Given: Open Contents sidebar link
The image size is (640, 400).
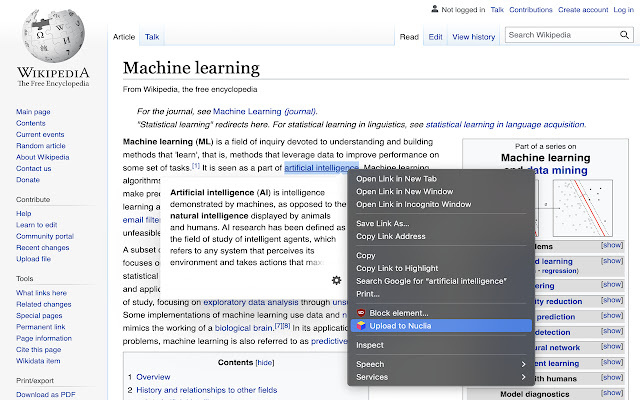Looking at the screenshot, I should (x=31, y=123).
